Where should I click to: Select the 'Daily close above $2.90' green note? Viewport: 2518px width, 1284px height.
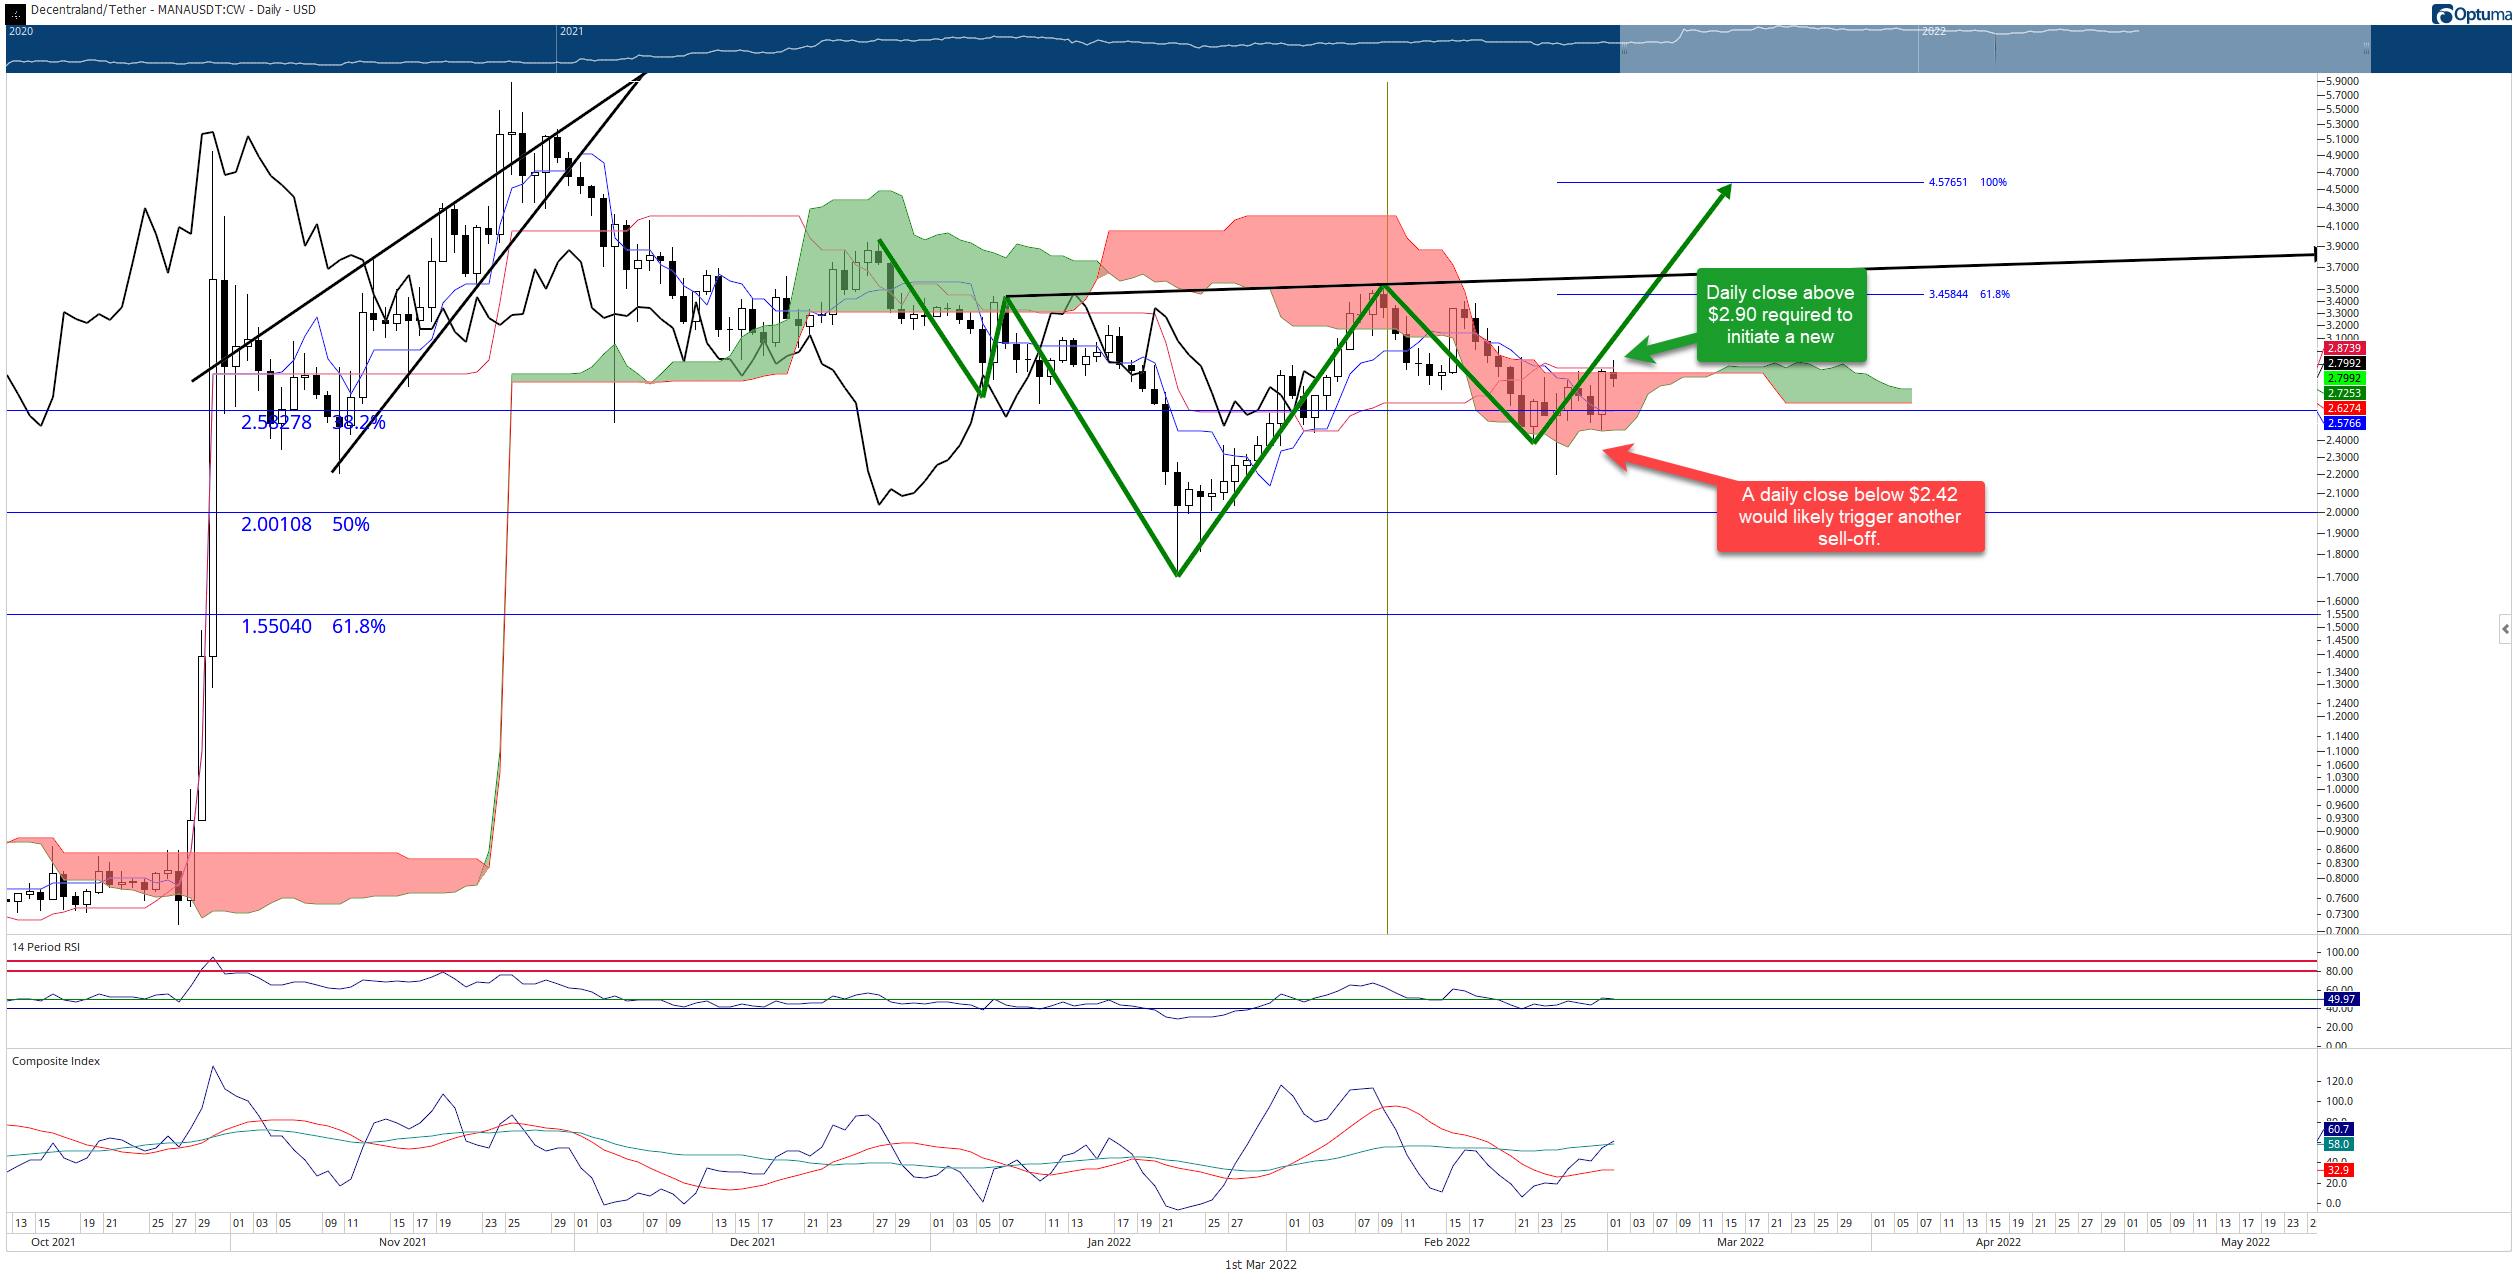coord(1780,315)
